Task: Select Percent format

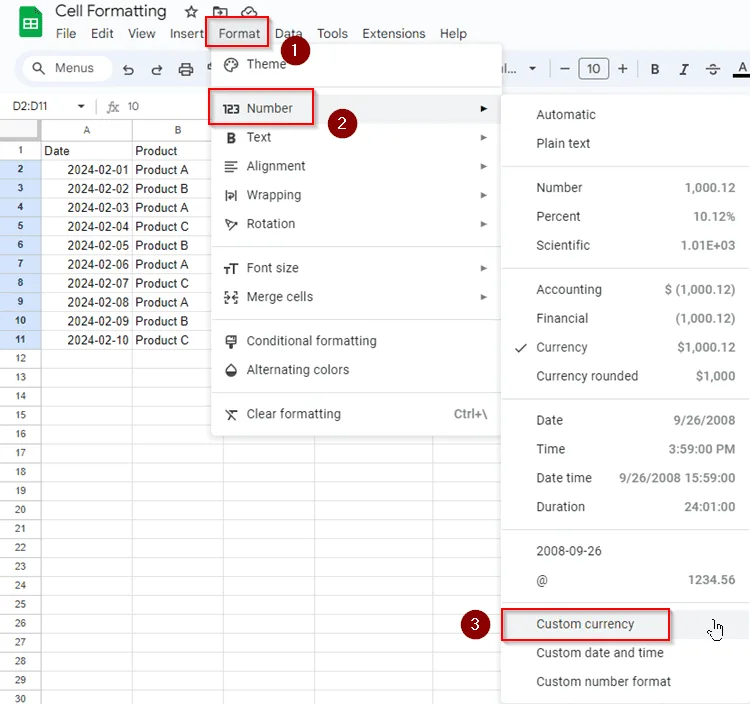Action: click(x=626, y=217)
